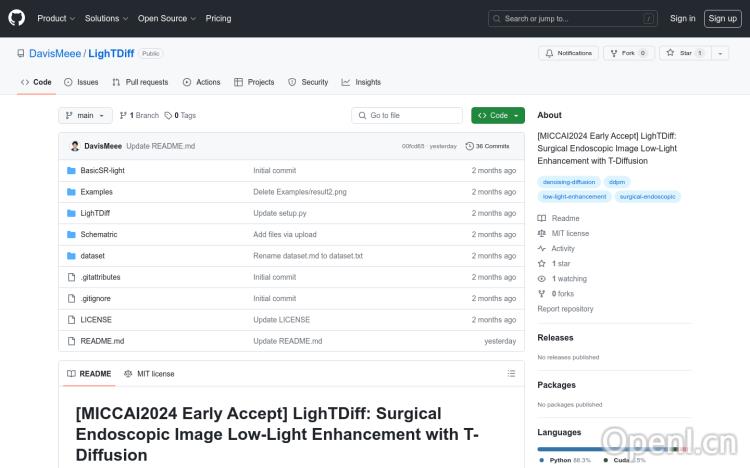Open the denoising-diffusion topic tag
Image resolution: width=750 pixels, height=468 pixels.
569,182
